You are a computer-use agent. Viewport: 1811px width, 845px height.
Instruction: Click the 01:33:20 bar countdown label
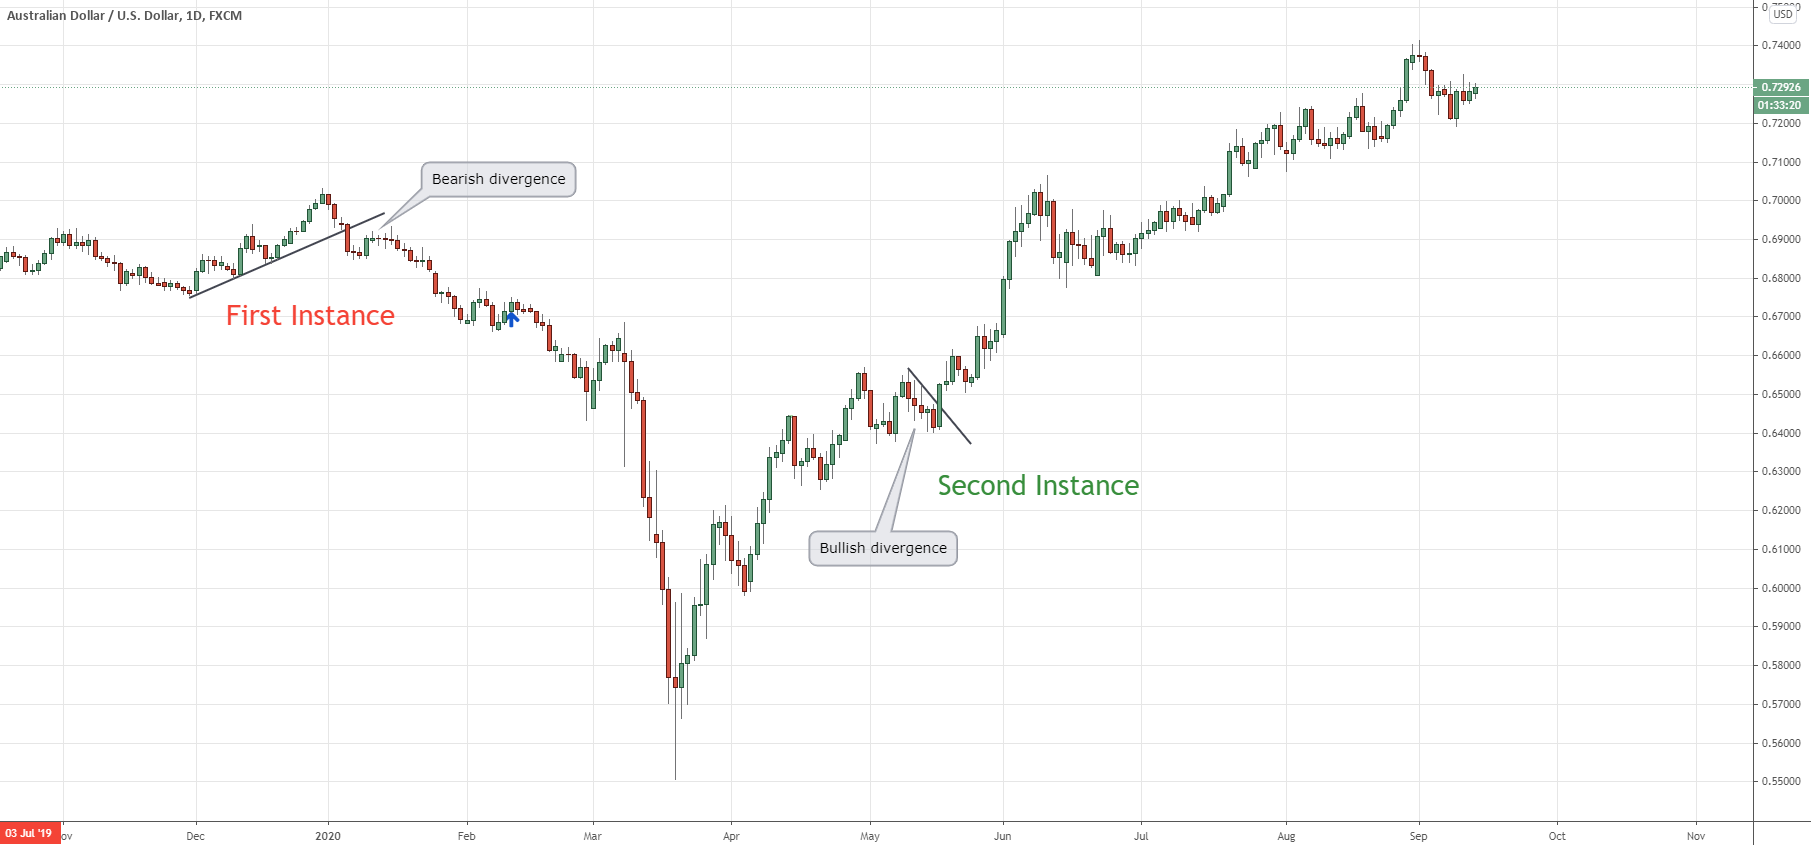click(x=1780, y=105)
